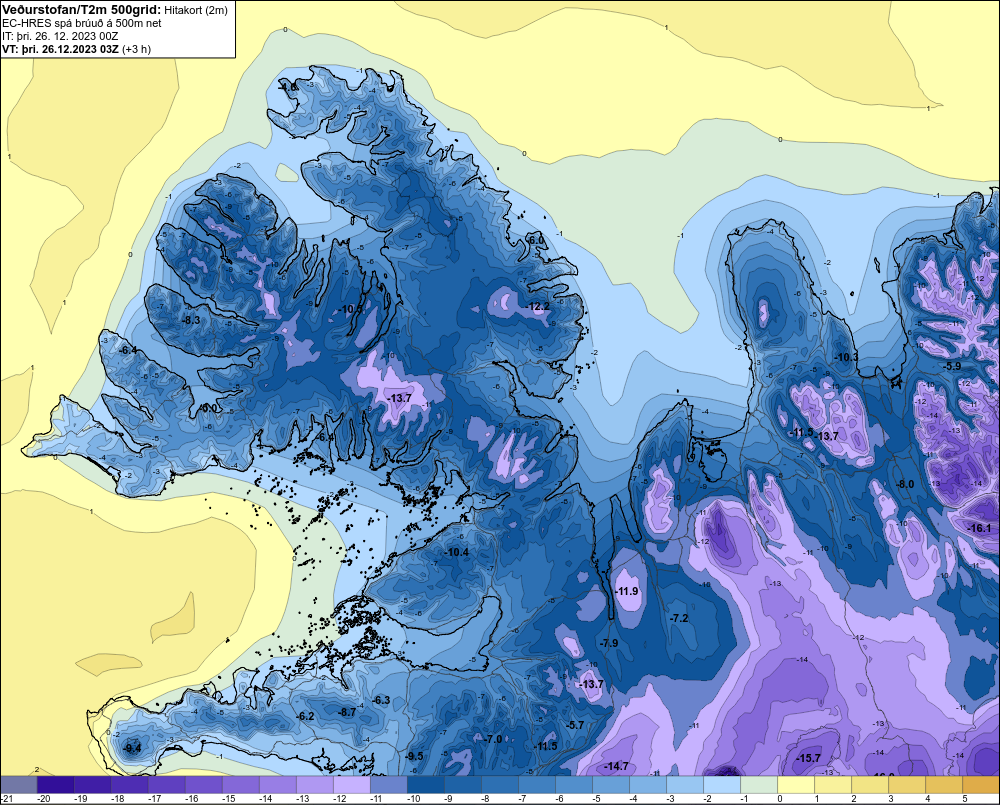Click the '-10.3' temperature value on the map
Screen dimensions: 1000x805
[x=847, y=358]
